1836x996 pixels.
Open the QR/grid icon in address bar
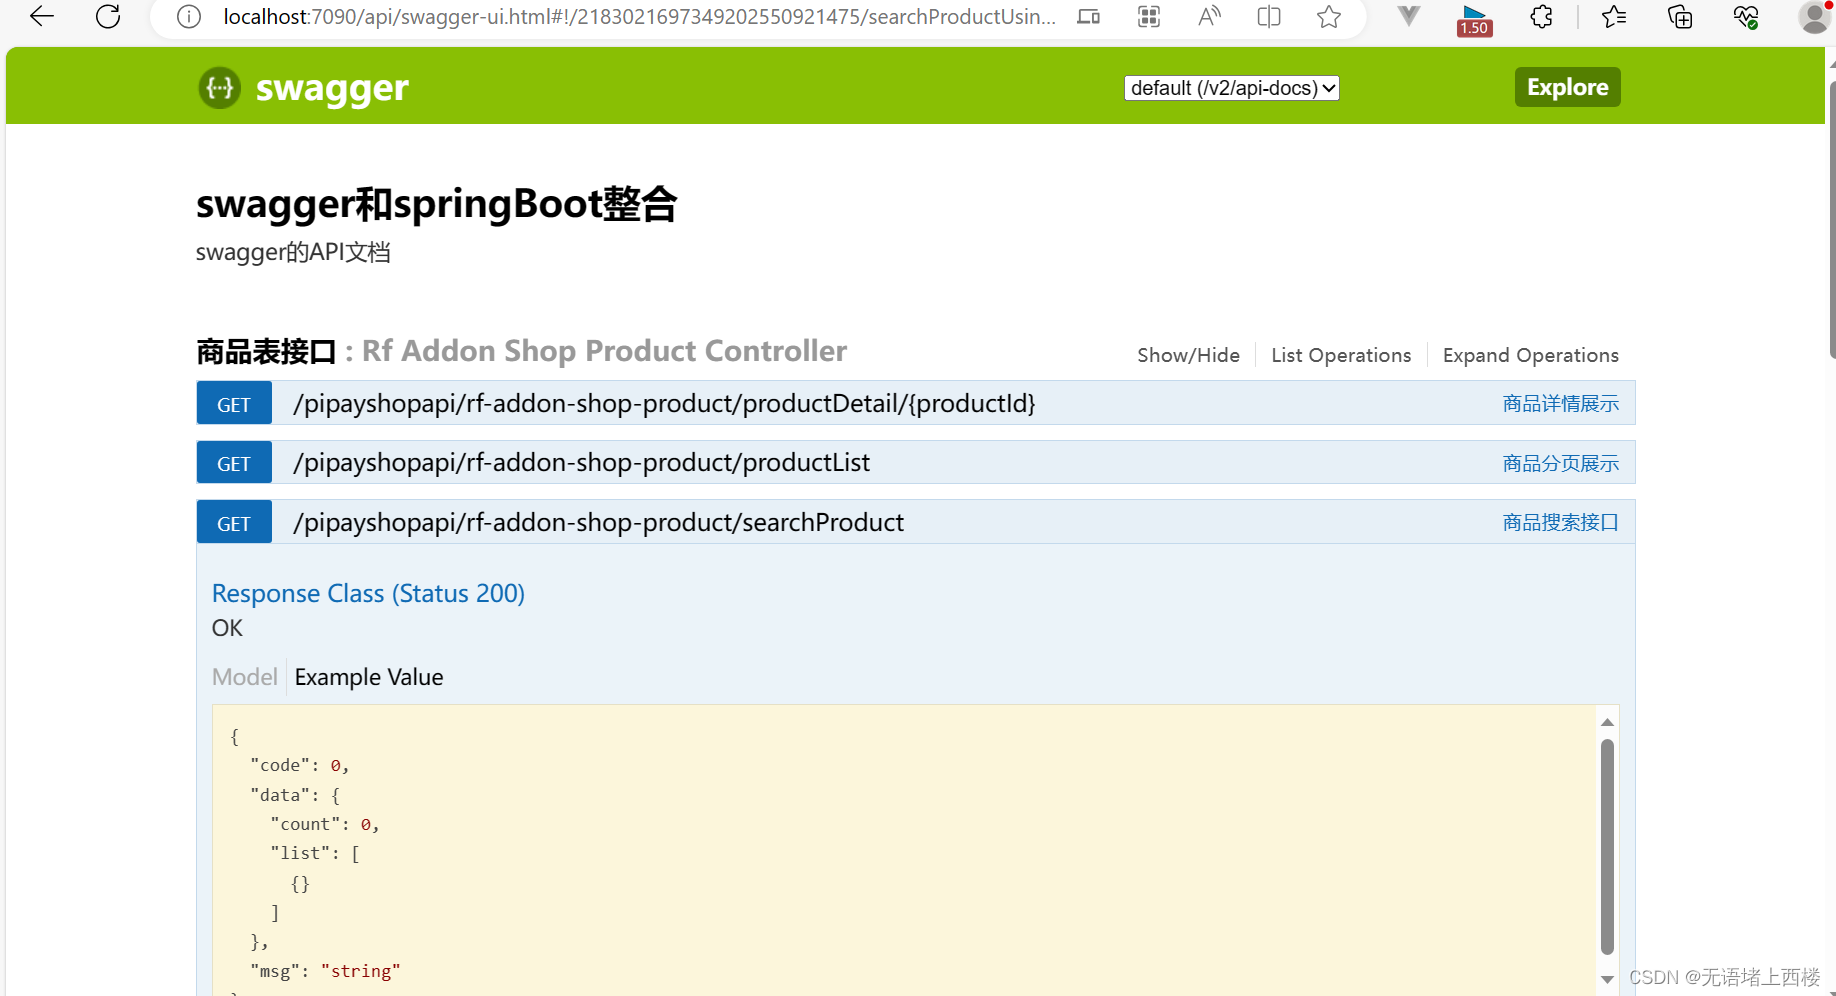click(1149, 17)
